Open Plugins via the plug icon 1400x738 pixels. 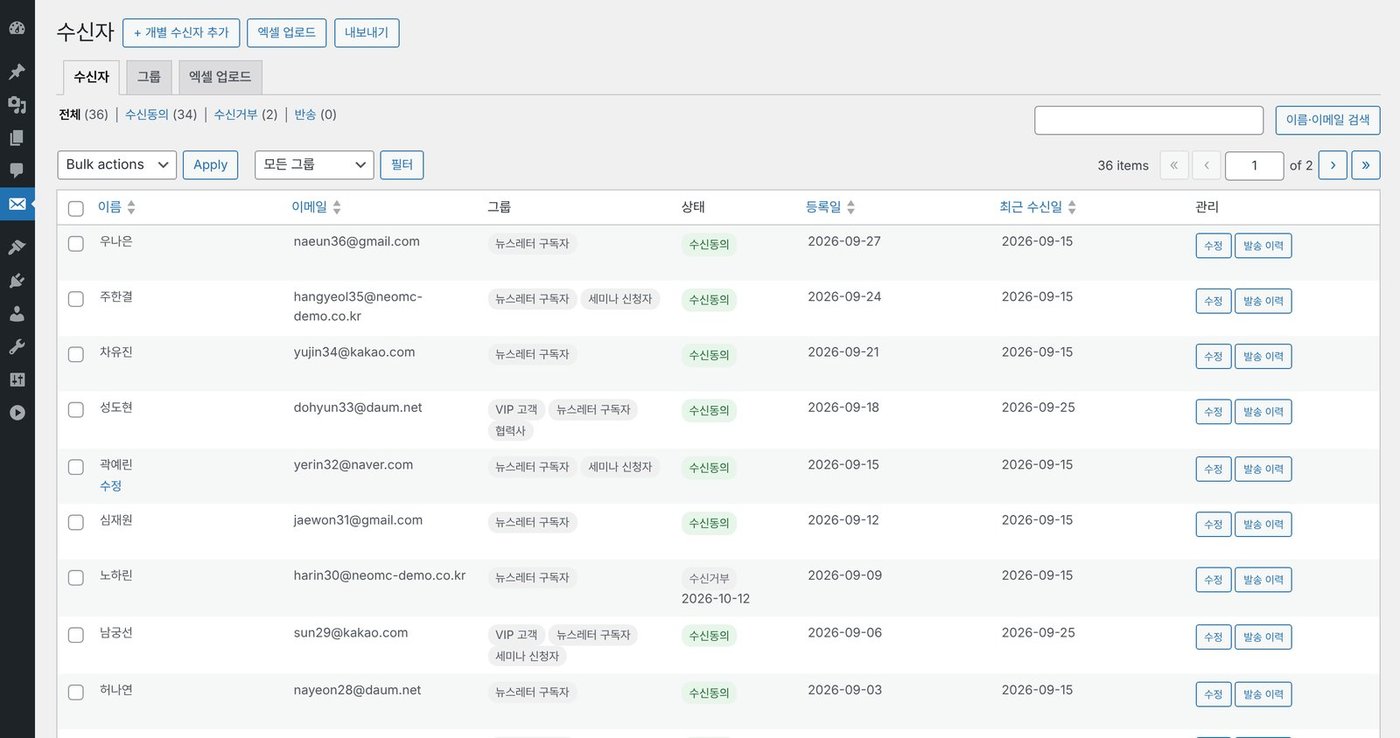pos(17,280)
